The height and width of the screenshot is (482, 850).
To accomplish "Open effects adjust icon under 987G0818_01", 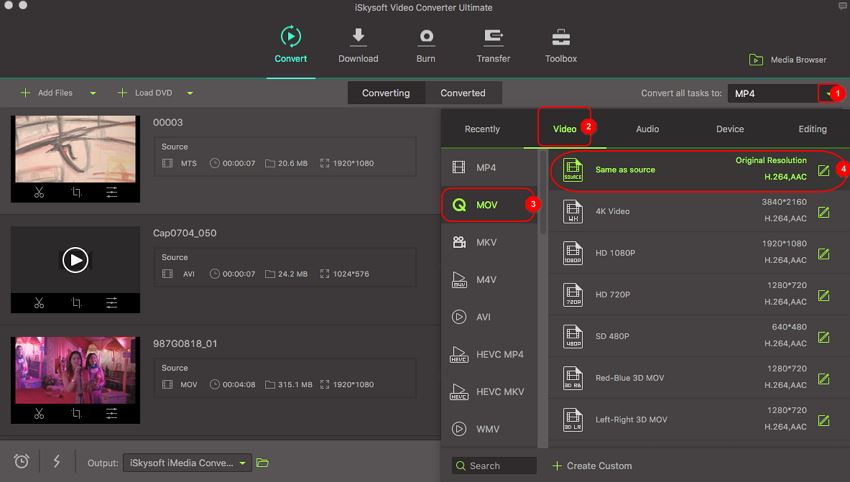I will [112, 413].
